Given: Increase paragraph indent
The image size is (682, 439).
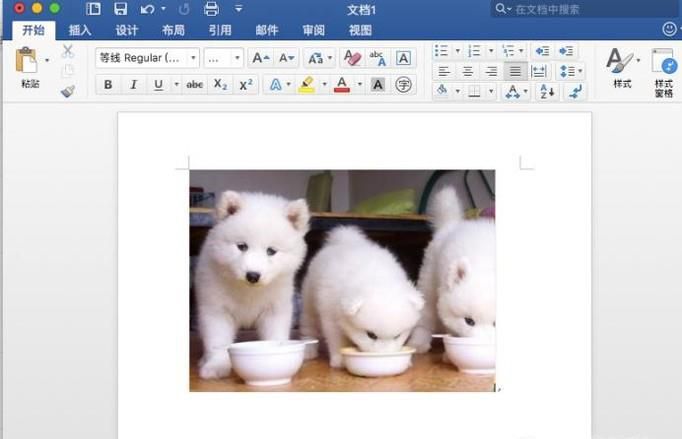Looking at the screenshot, I should pos(566,51).
